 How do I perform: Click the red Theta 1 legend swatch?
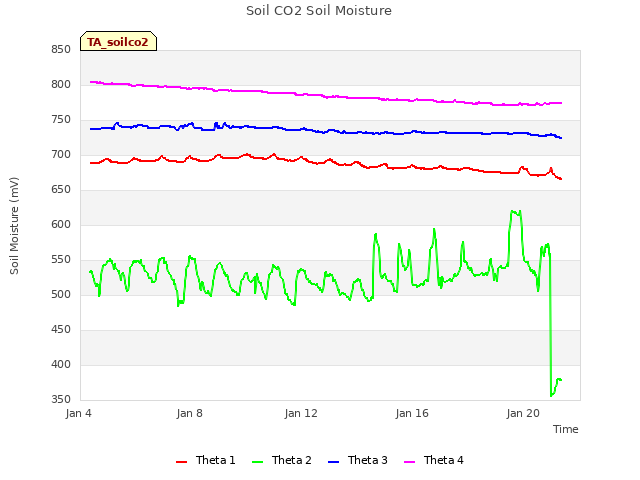[x=181, y=462]
